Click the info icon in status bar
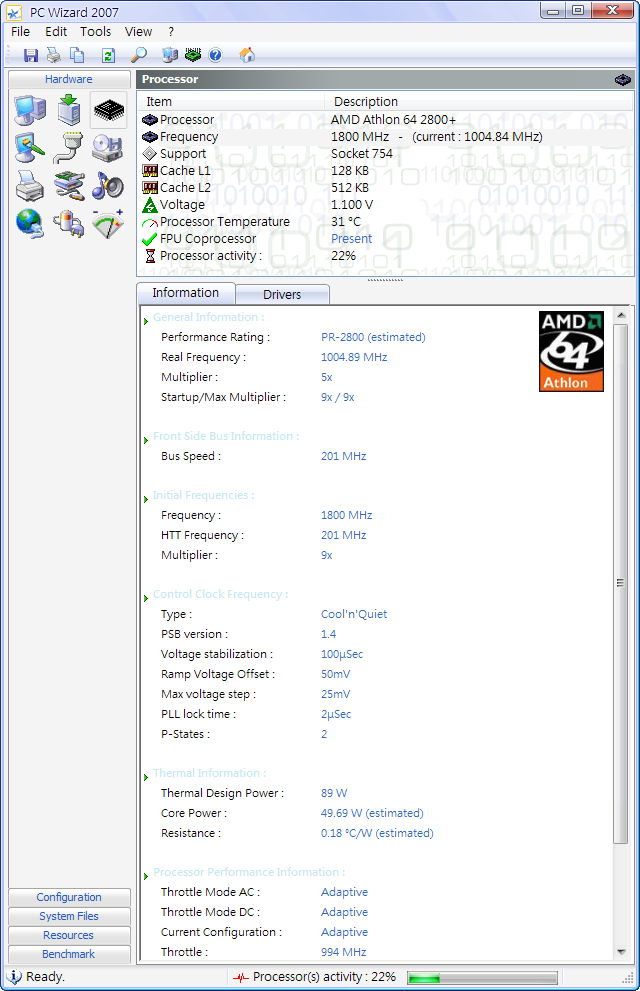This screenshot has width=640, height=991. click(x=14, y=976)
